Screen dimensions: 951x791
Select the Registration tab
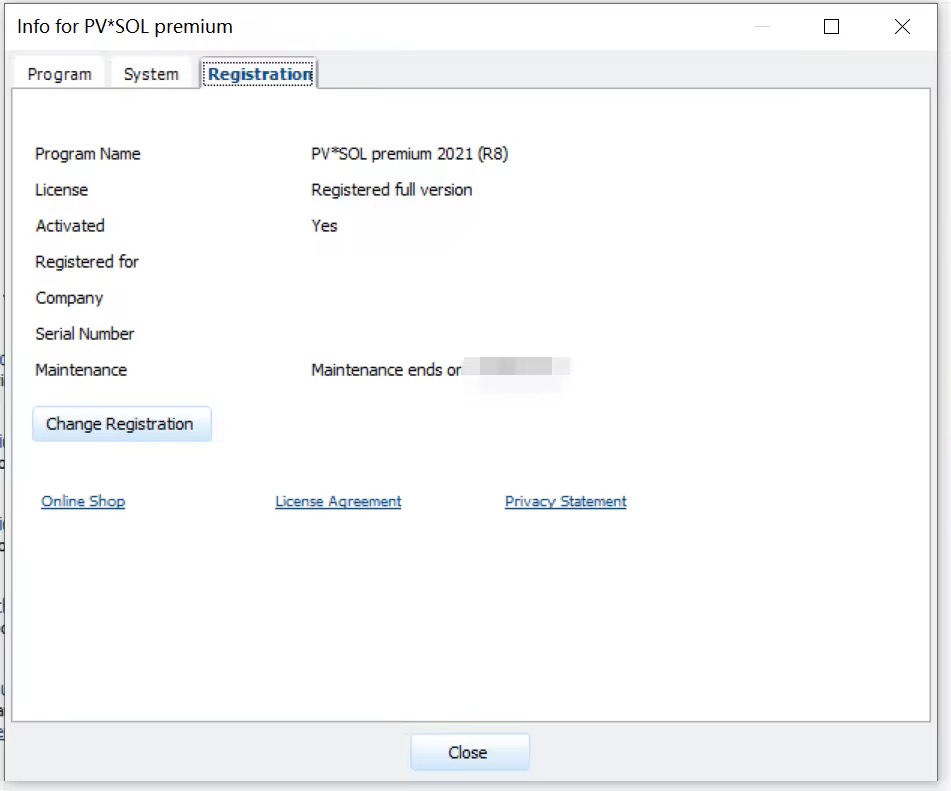(258, 73)
